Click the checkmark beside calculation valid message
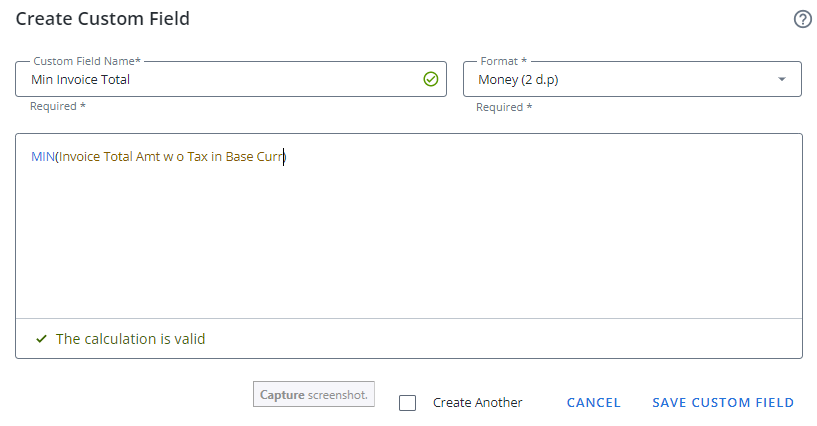The image size is (817, 426). (41, 339)
